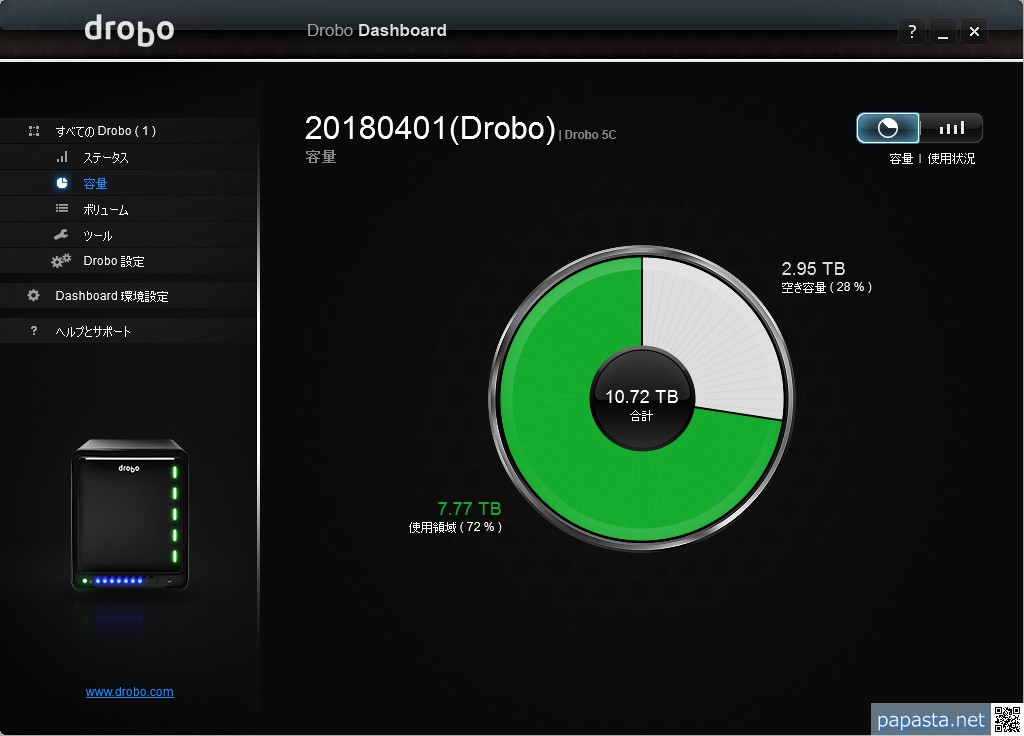Expand すべての Drobo ( 1 ) section

coord(105,131)
